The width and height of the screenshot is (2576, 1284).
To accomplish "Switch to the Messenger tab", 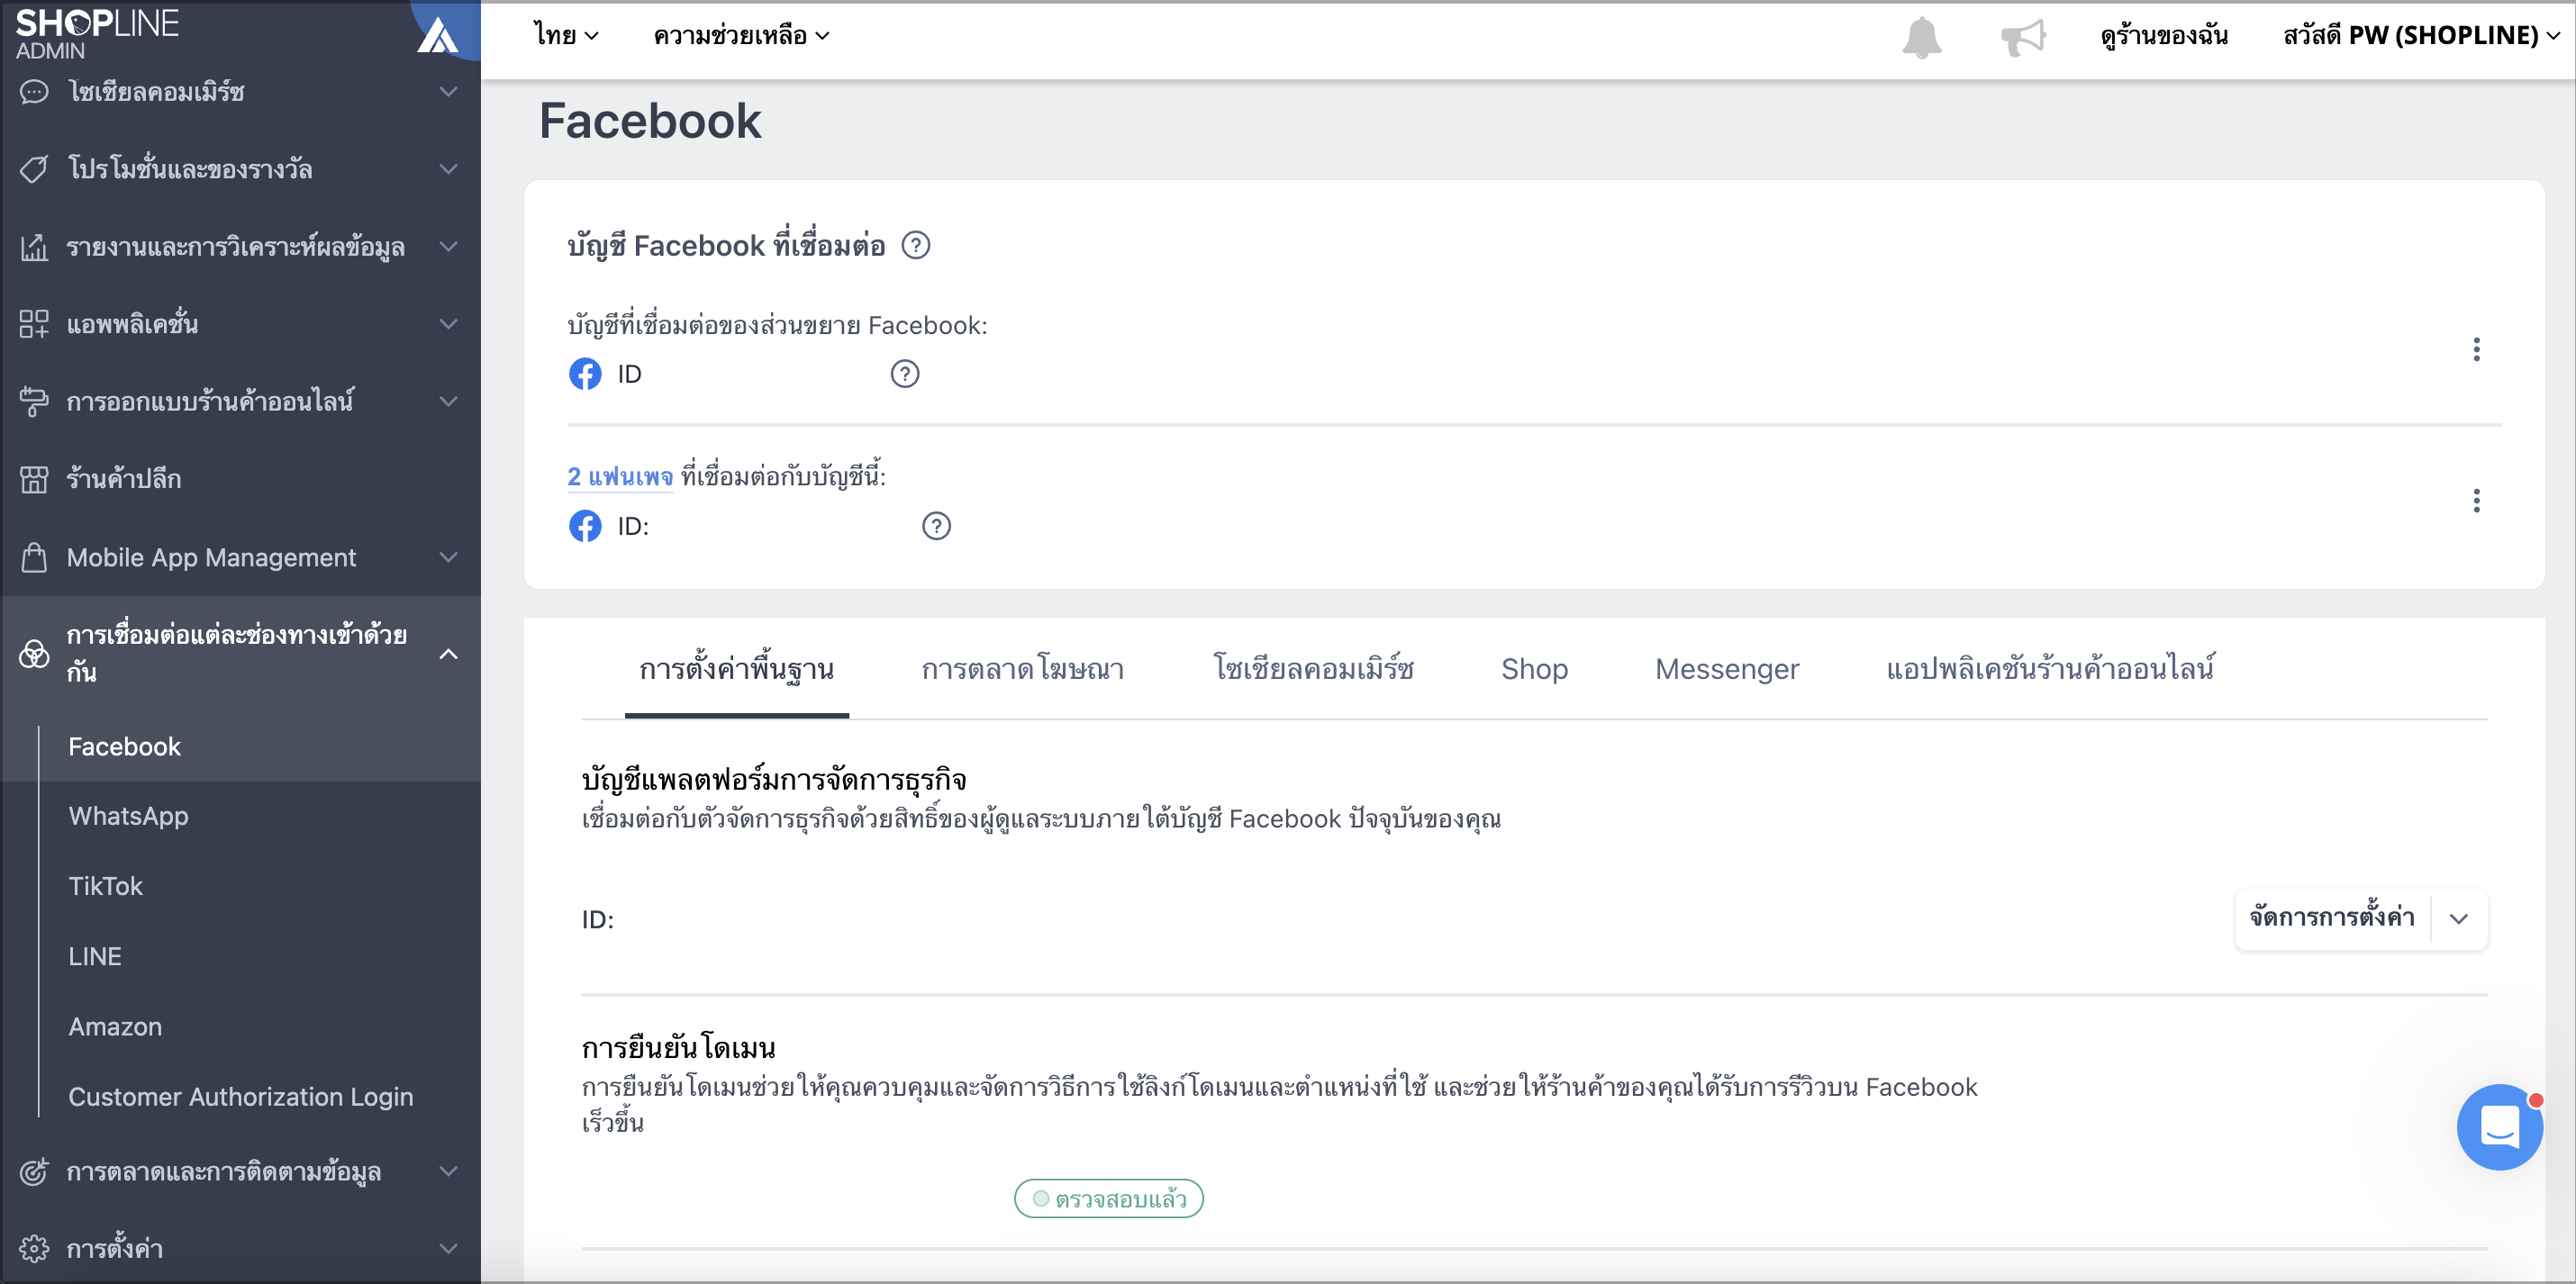I will point(1726,669).
